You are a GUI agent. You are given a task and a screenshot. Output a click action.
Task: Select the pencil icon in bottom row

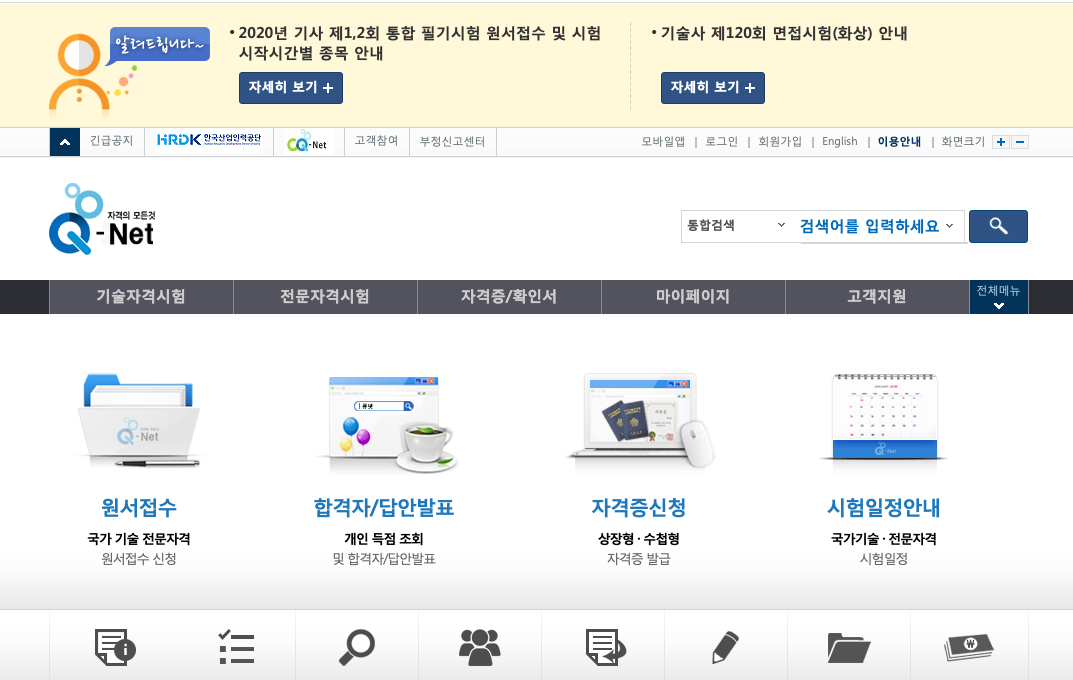(725, 647)
